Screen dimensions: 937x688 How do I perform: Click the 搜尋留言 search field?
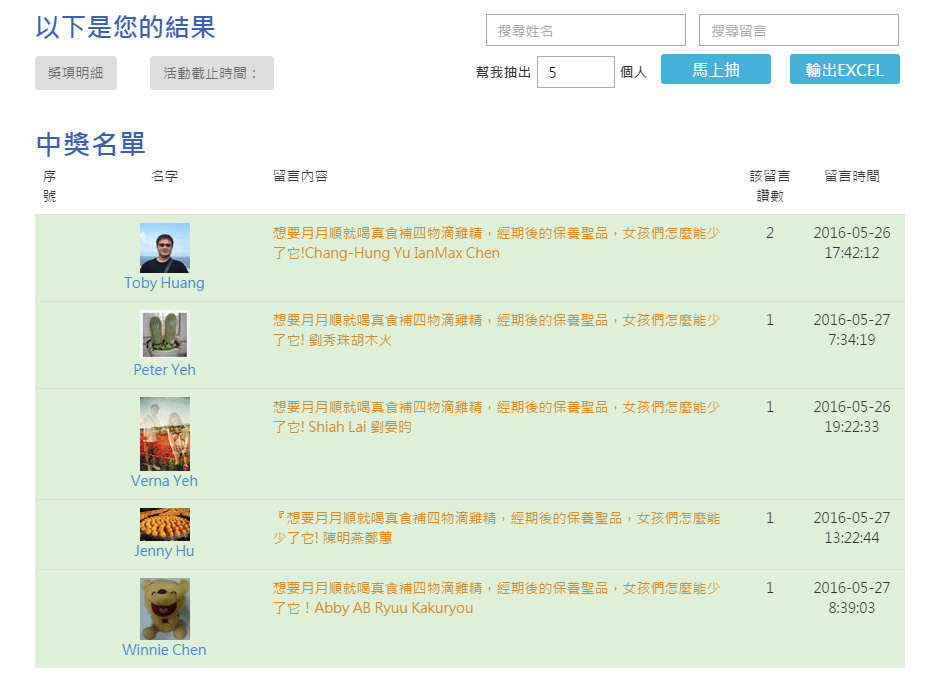coord(798,30)
